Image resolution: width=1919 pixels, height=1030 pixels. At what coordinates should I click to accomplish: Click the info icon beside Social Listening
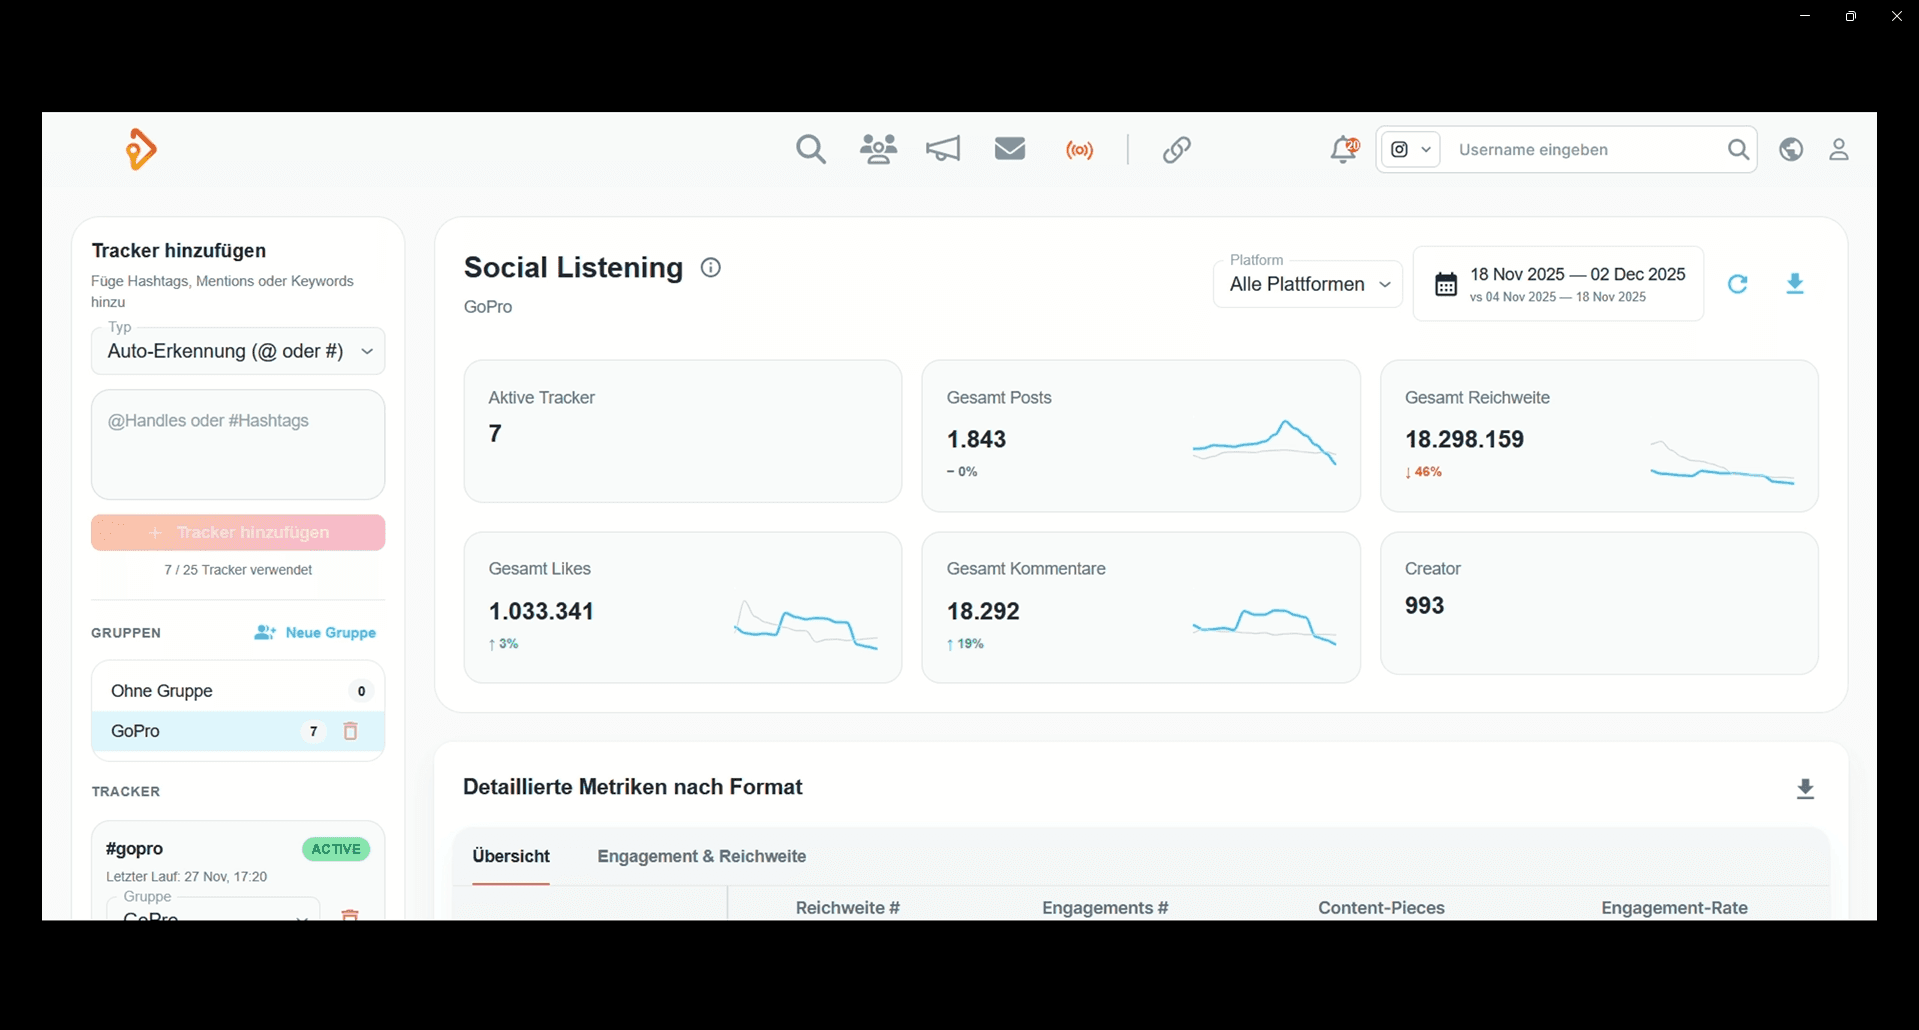[x=711, y=268]
